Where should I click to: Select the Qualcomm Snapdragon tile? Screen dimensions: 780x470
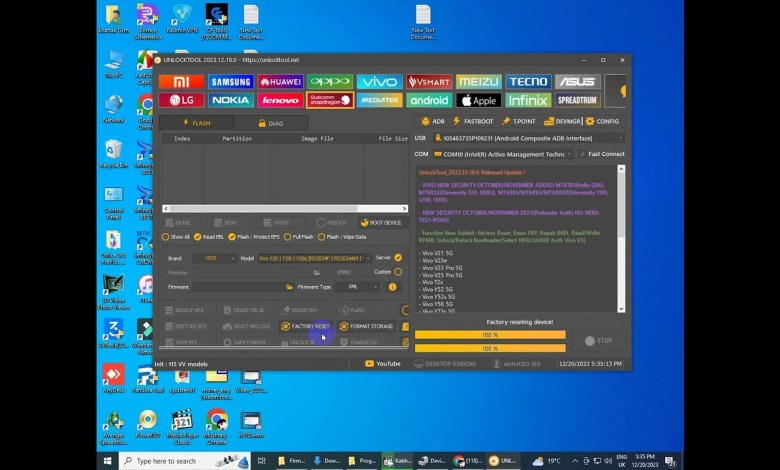tap(330, 100)
